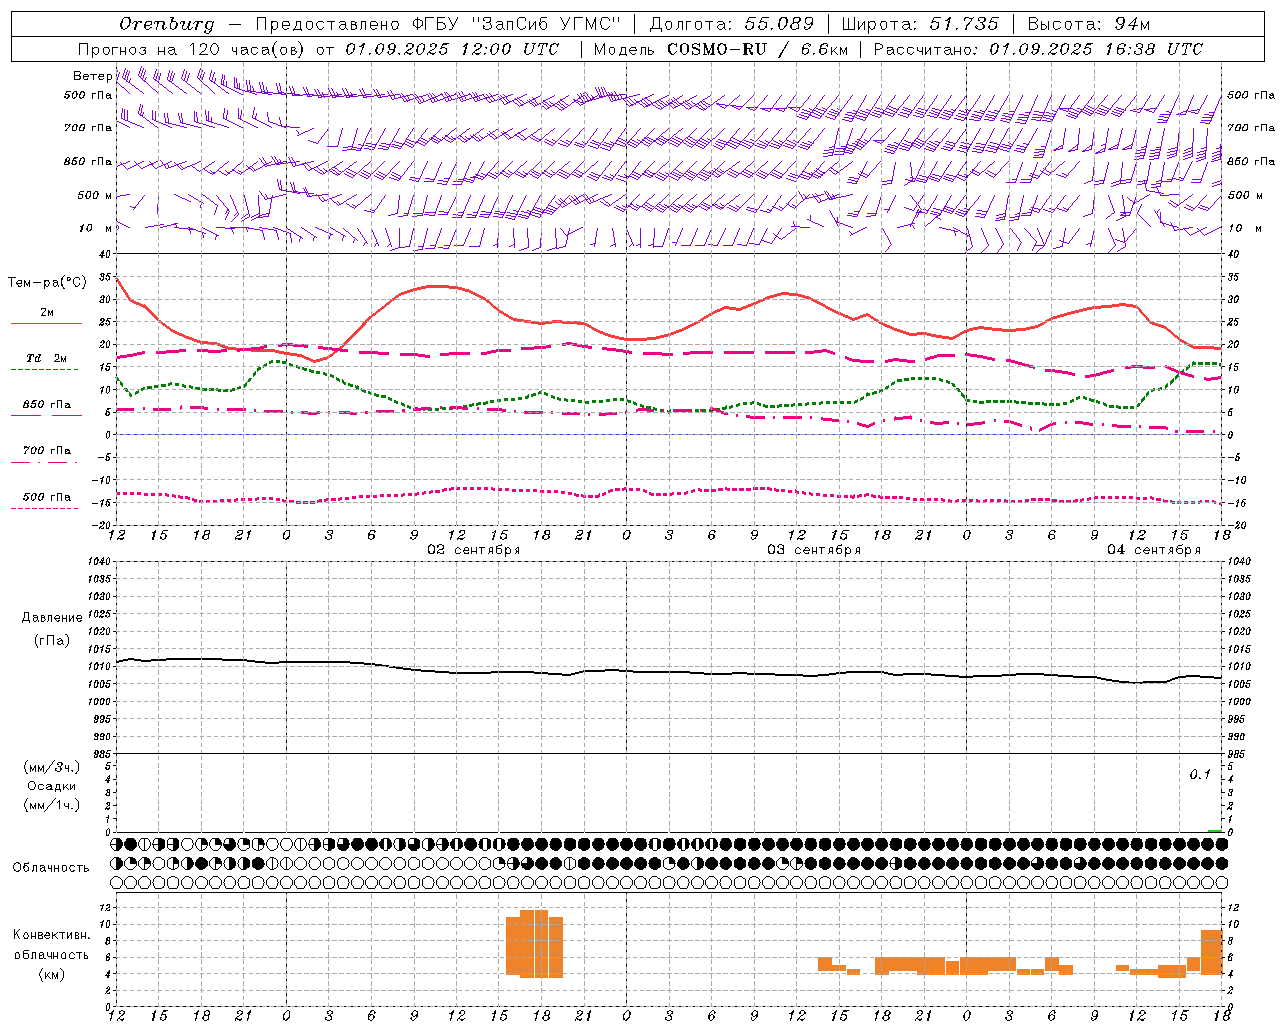The height and width of the screenshot is (1024, 1280).
Task: Click the 0.1 precipitation amount value
Action: [1200, 774]
